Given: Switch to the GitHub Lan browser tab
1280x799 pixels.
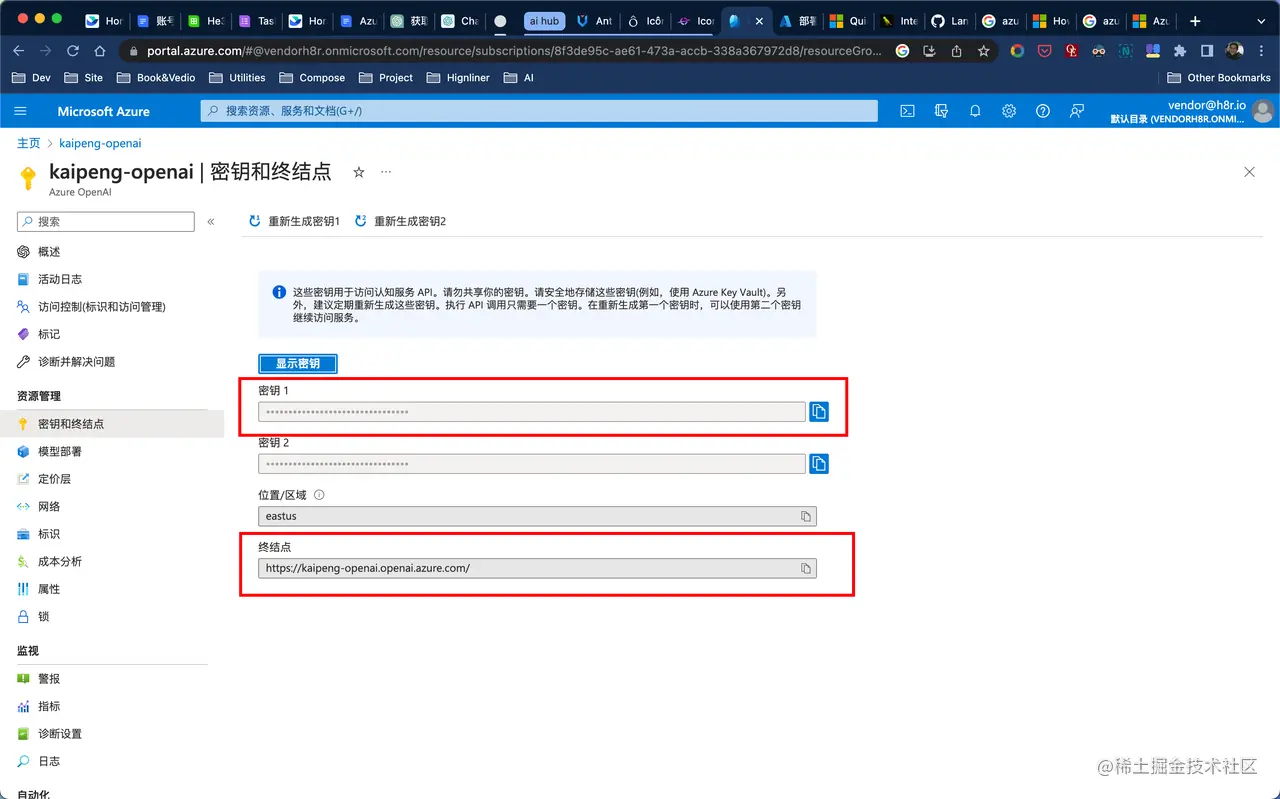Looking at the screenshot, I should coord(949,21).
